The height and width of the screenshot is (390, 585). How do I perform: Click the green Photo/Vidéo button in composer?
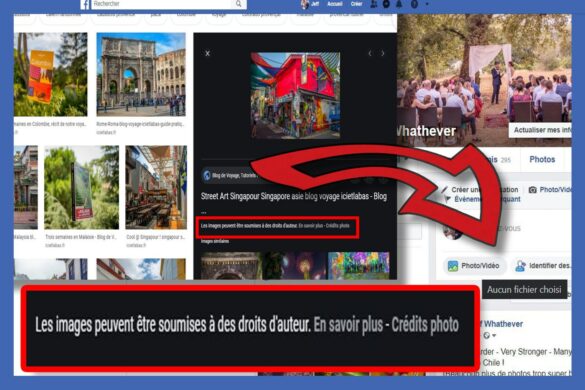click(474, 266)
